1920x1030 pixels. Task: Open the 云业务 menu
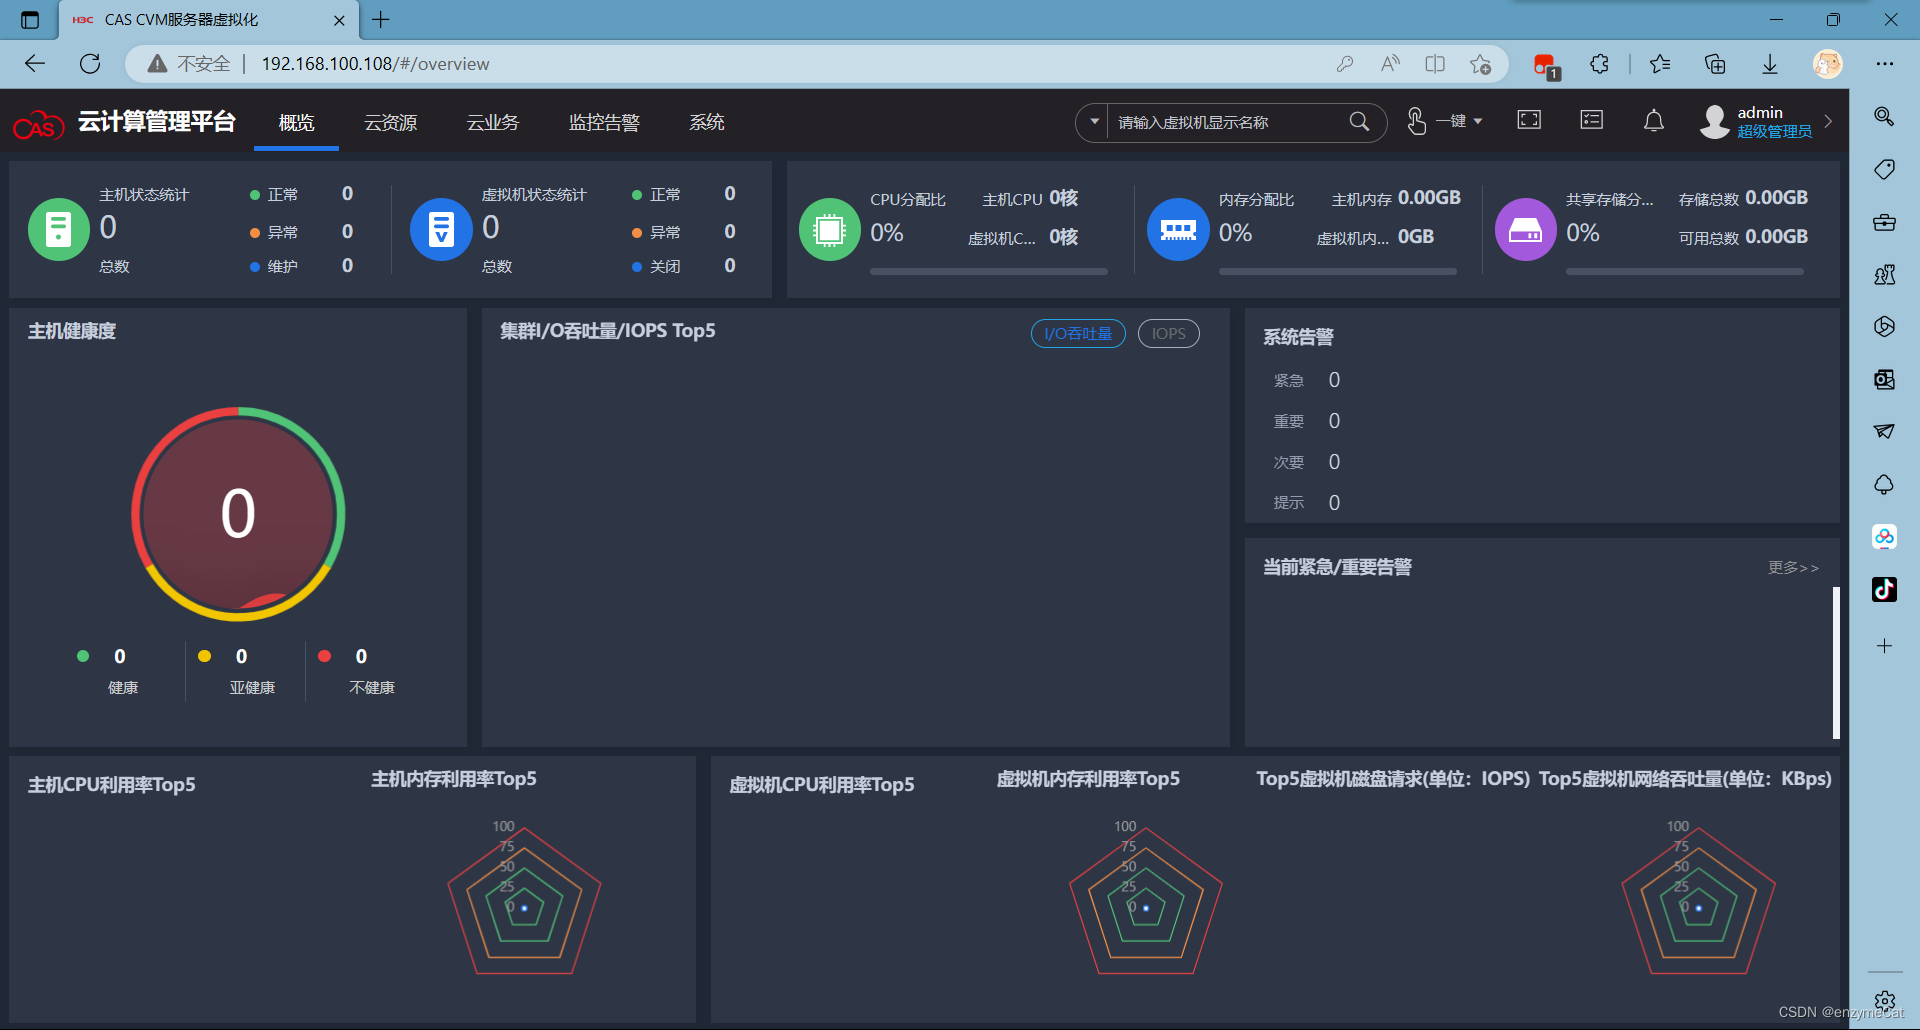click(x=493, y=122)
